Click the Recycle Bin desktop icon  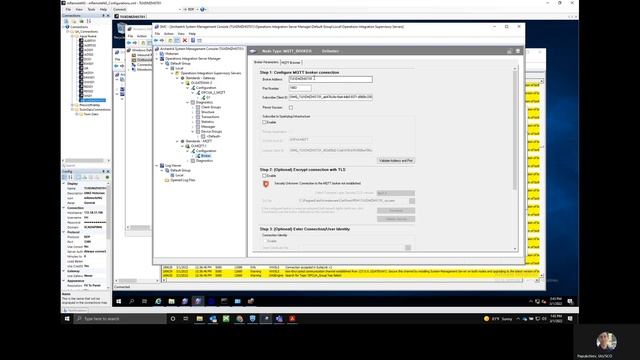121,30
